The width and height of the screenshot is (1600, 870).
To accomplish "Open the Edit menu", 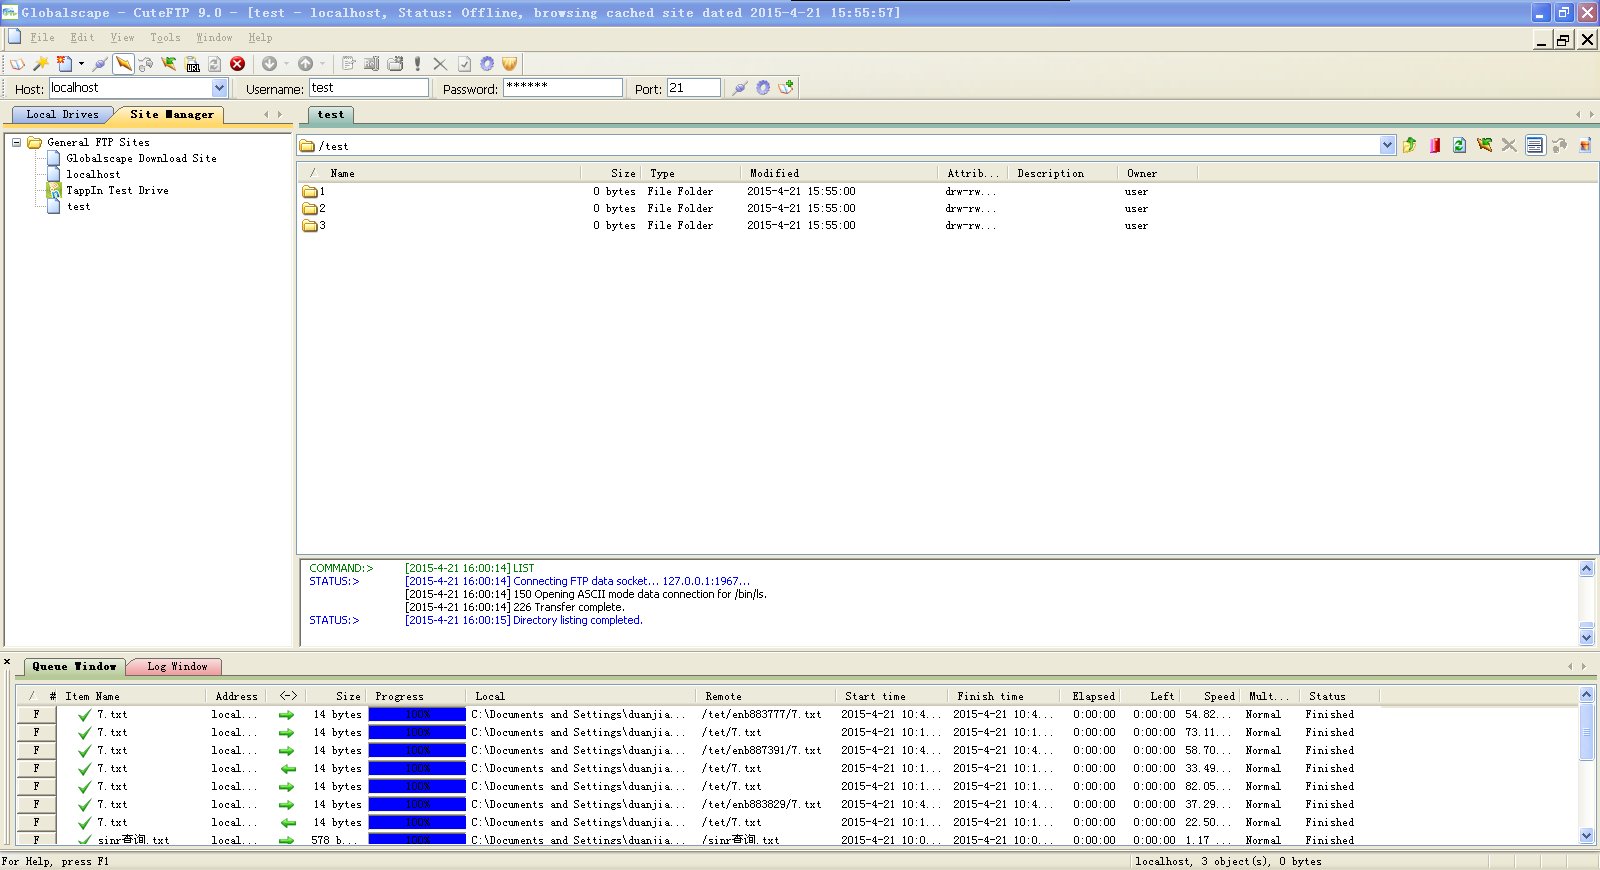I will [x=82, y=38].
